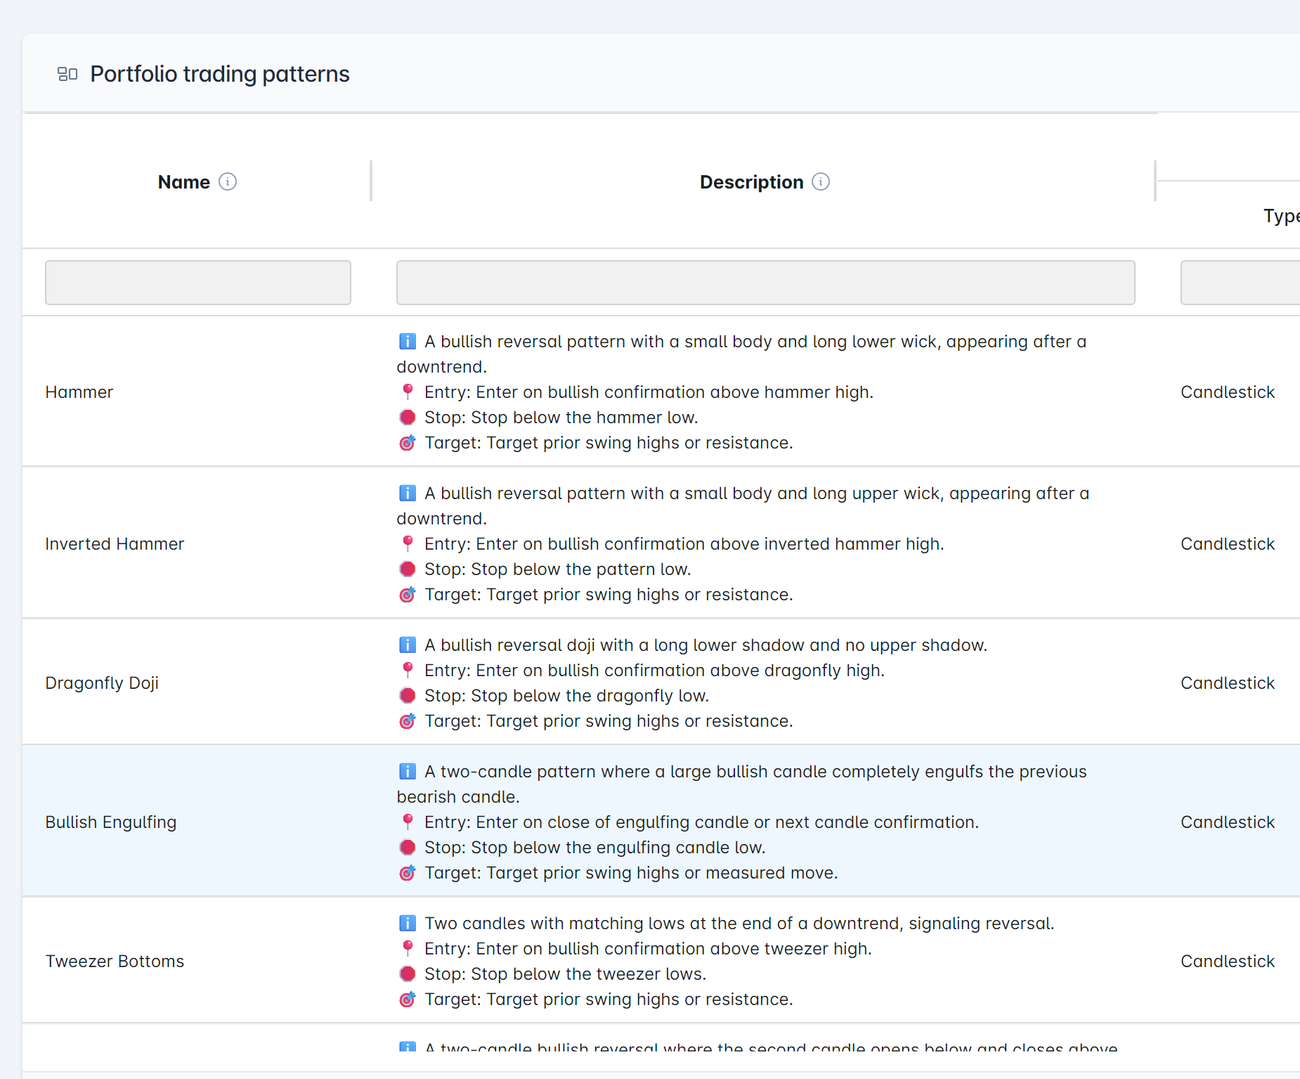The width and height of the screenshot is (1300, 1079).
Task: Click the pushpin icon in Hammer Entry line
Action: point(407,392)
